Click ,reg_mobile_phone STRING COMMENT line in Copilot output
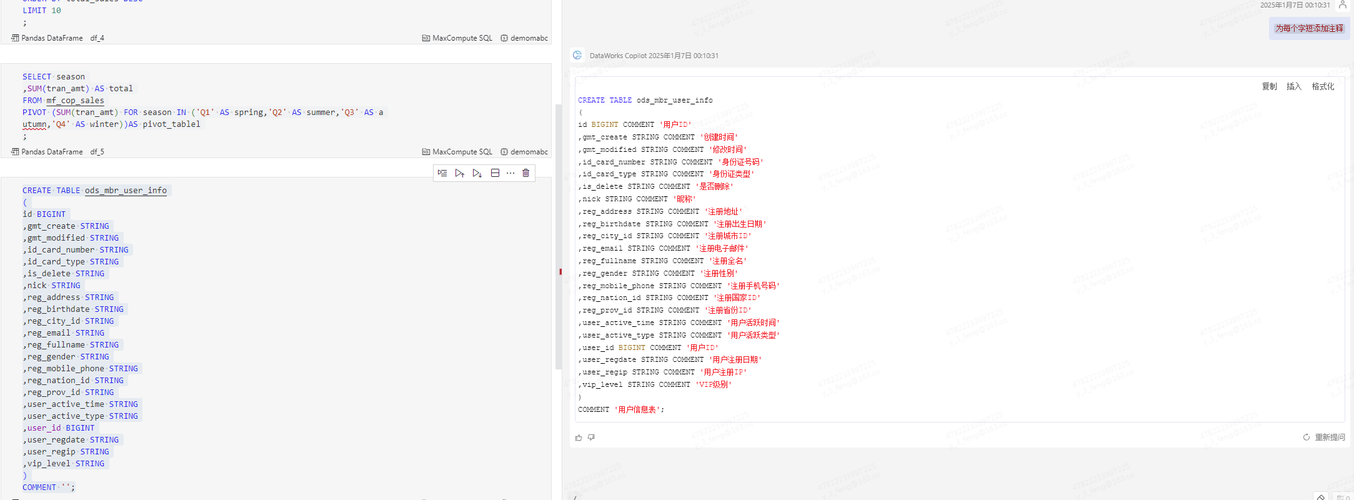Image resolution: width=1354 pixels, height=500 pixels. (679, 286)
